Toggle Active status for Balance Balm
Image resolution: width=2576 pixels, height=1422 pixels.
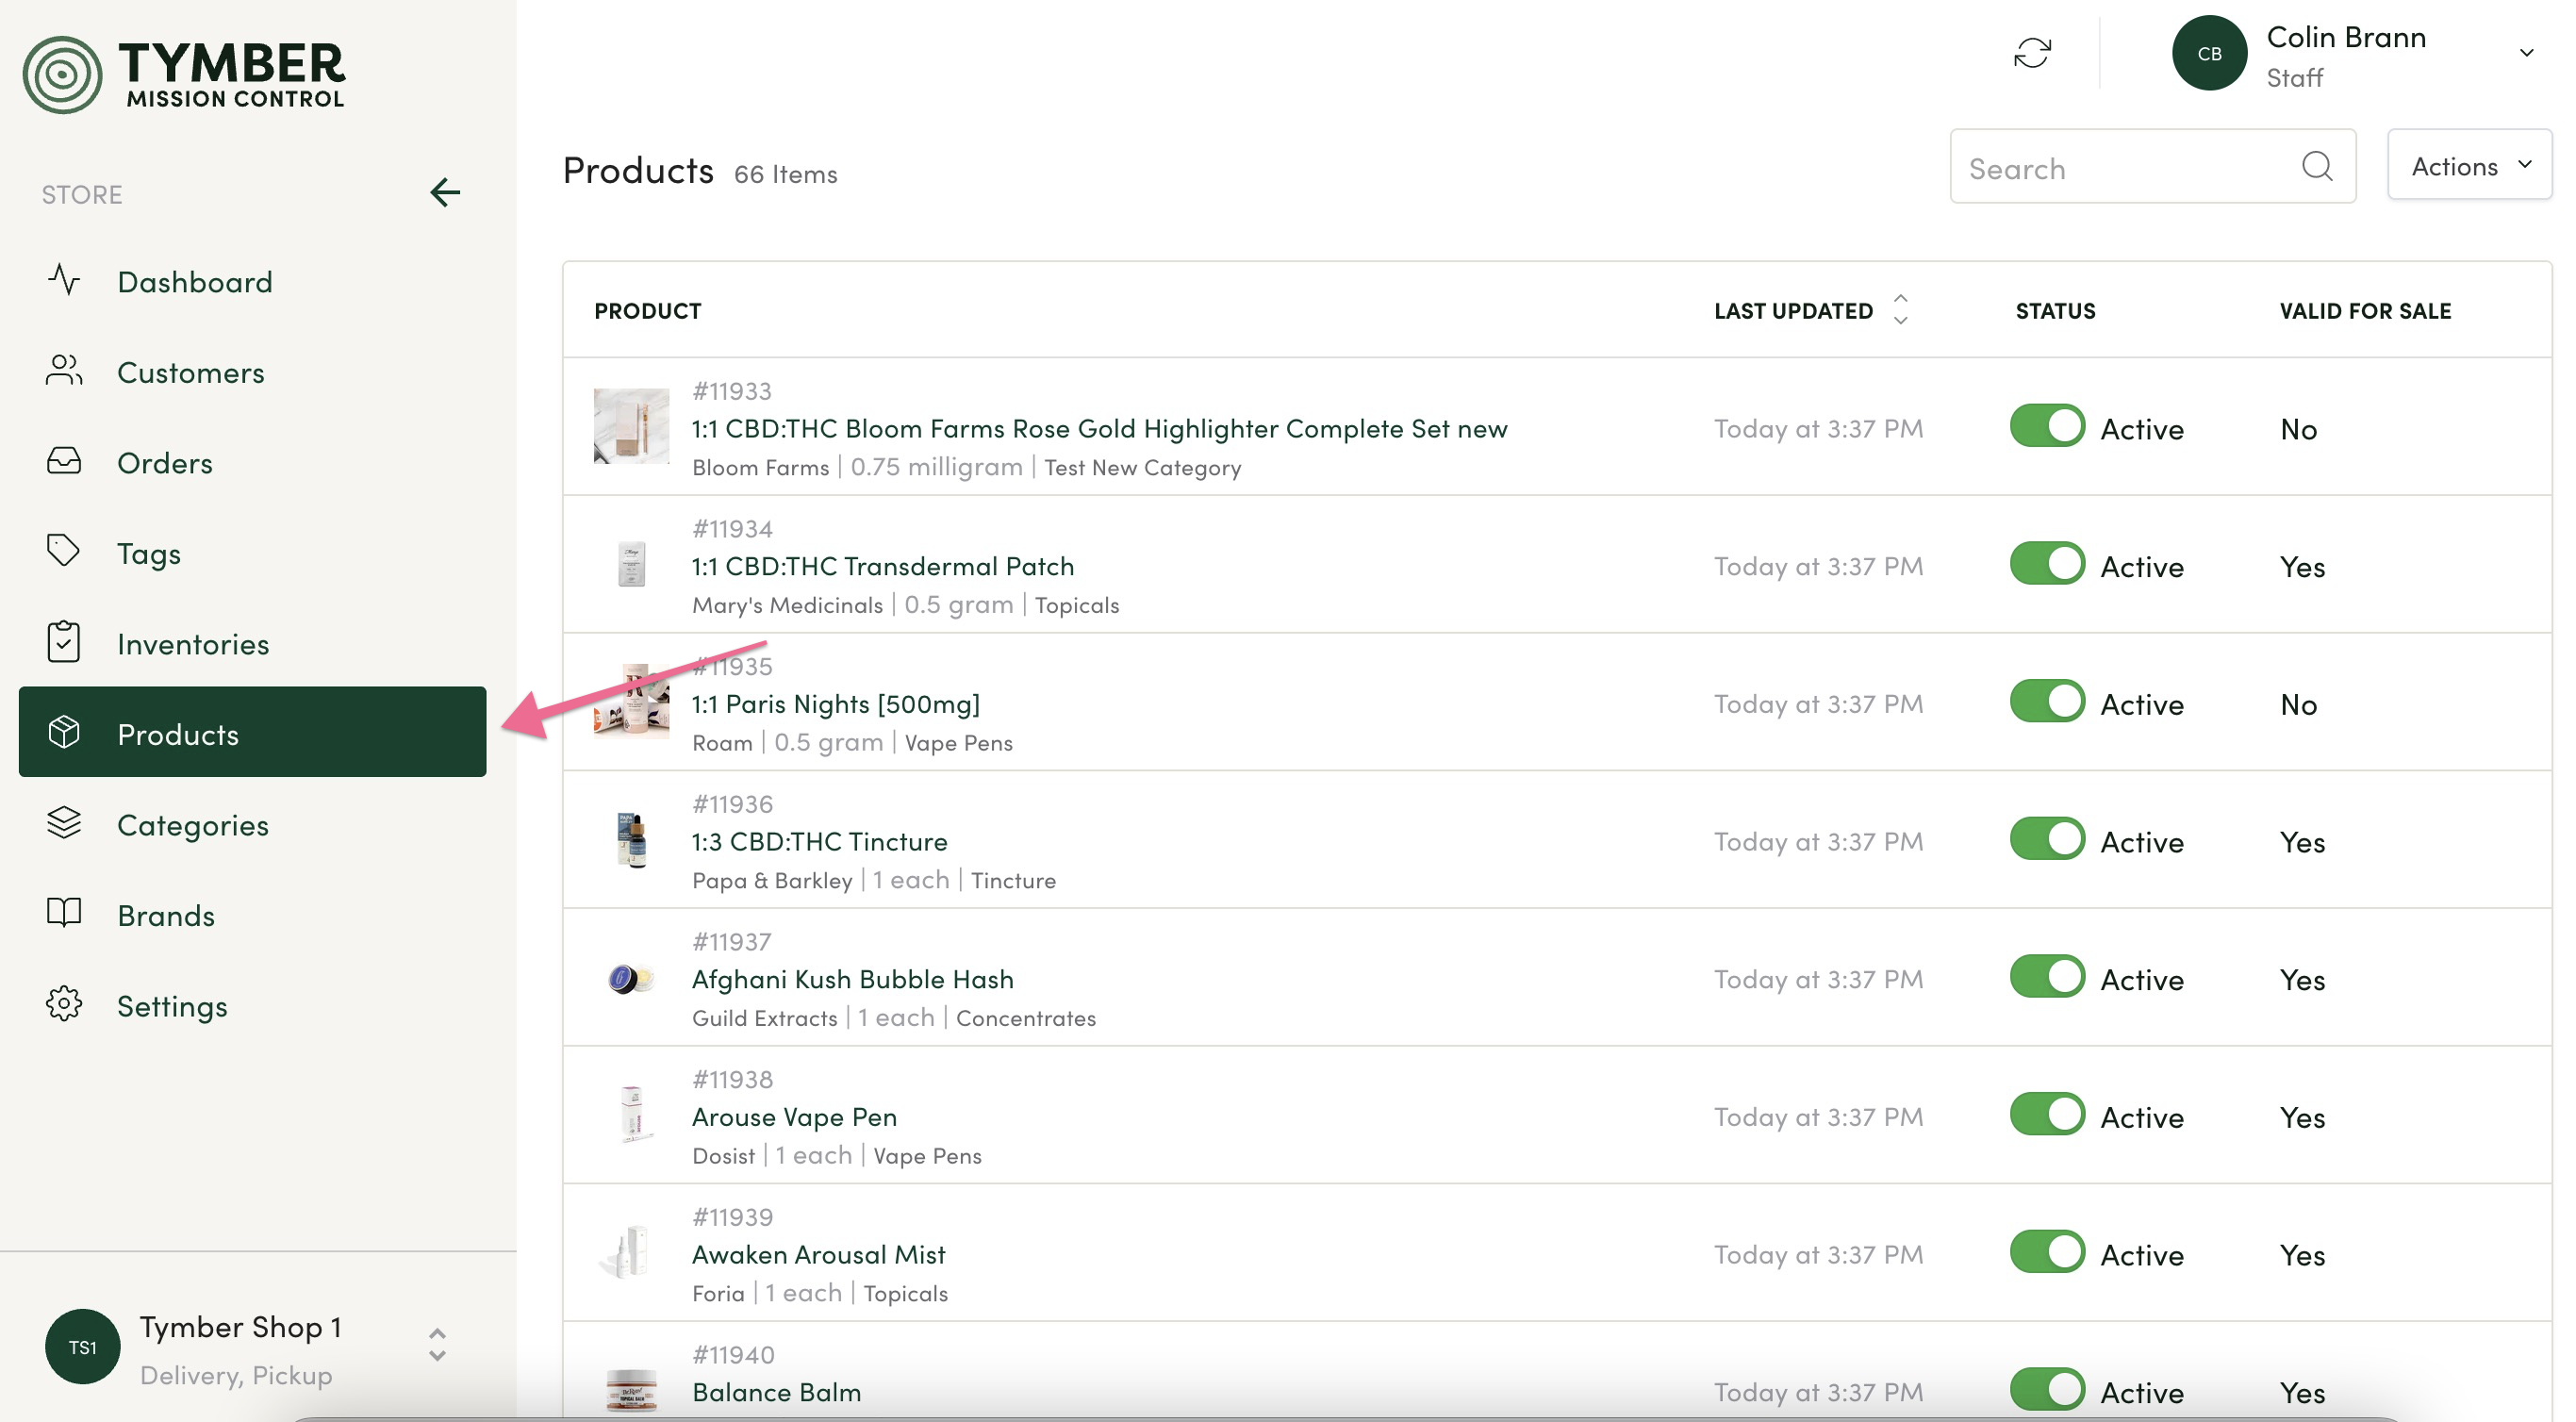coord(2047,1390)
